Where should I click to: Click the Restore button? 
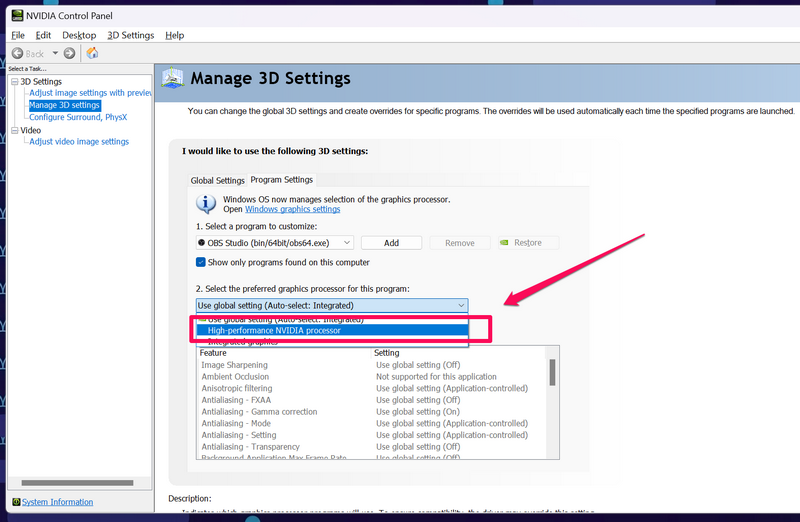coord(528,243)
